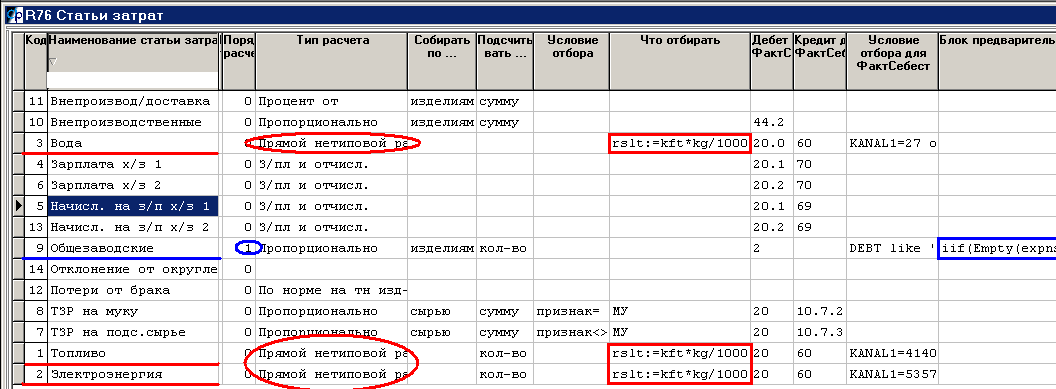Screen dimensions: 1056x389
Task: Select the 'Электроэнергия' cell
Action: (x=133, y=375)
